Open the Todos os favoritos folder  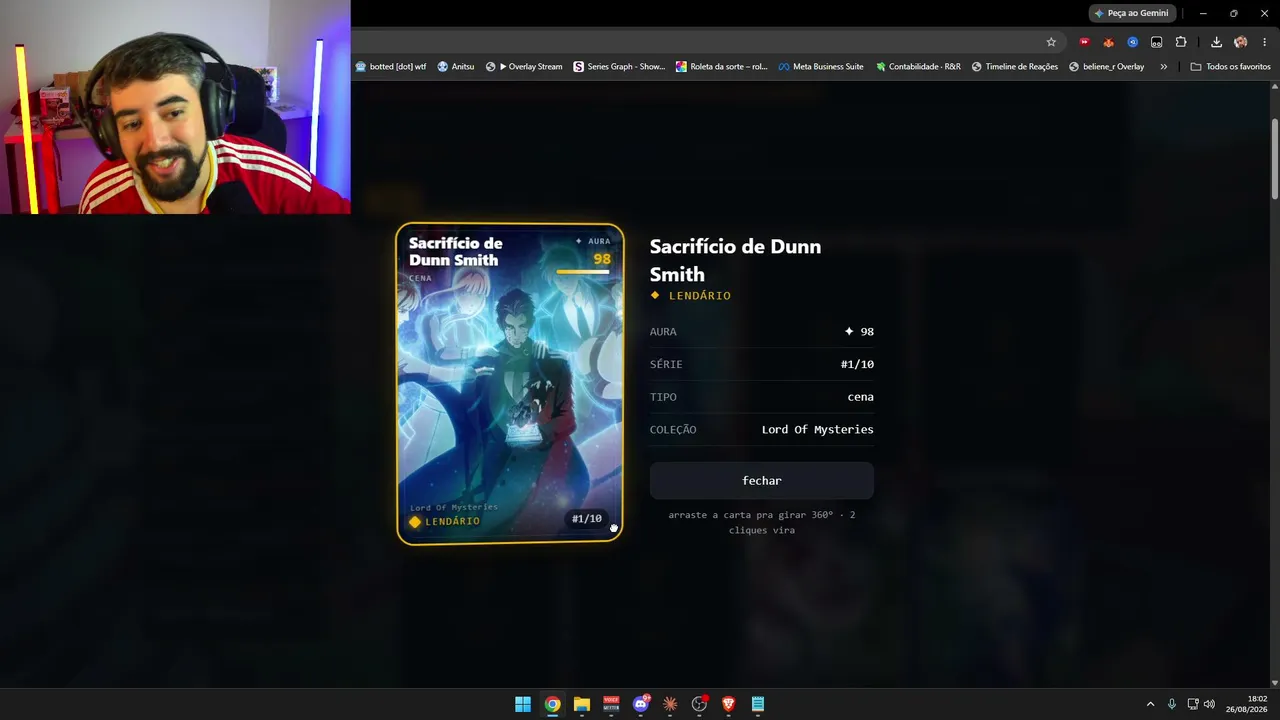point(1231,67)
